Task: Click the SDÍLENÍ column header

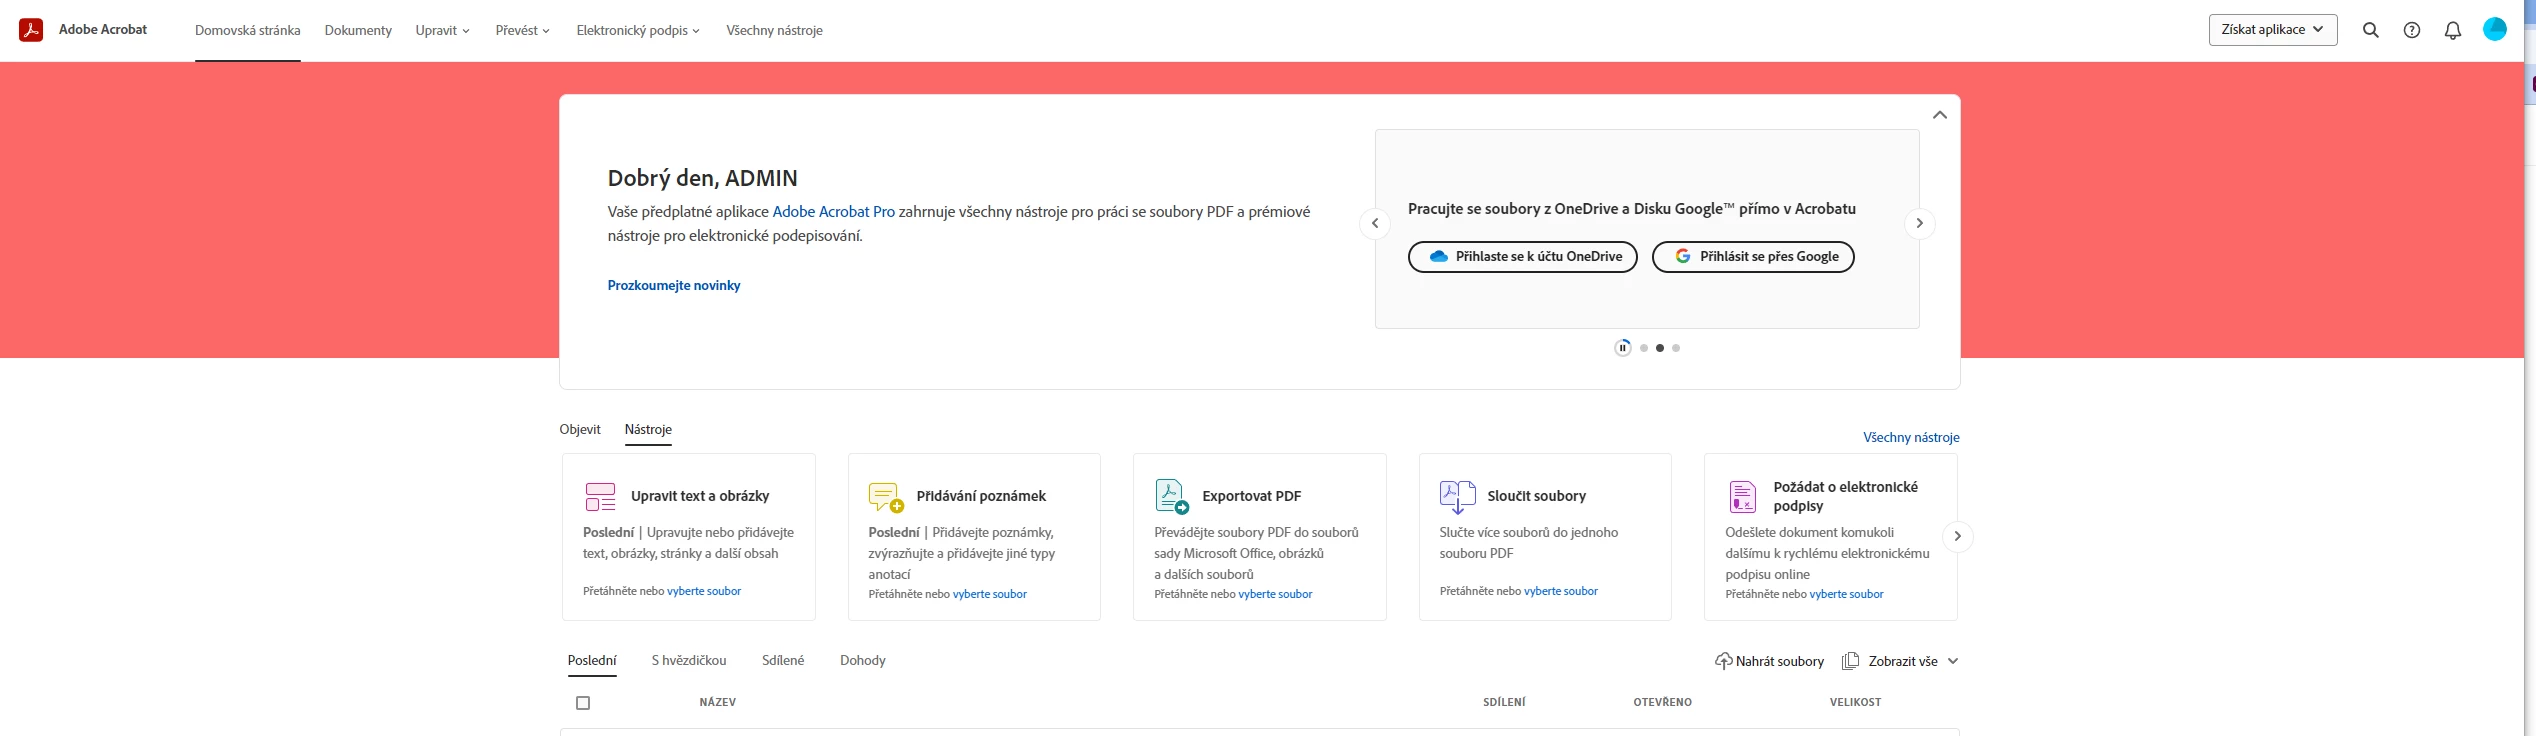Action: (1504, 703)
